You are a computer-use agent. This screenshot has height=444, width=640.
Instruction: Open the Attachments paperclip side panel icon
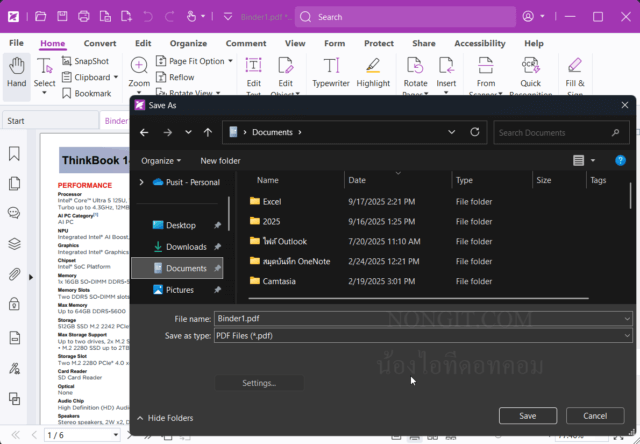pyautogui.click(x=14, y=274)
